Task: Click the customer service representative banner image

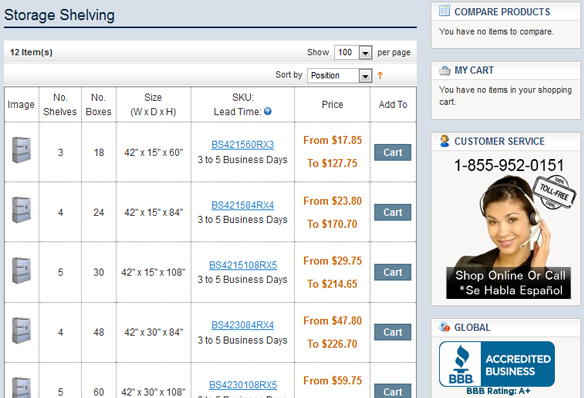Action: pos(509,237)
